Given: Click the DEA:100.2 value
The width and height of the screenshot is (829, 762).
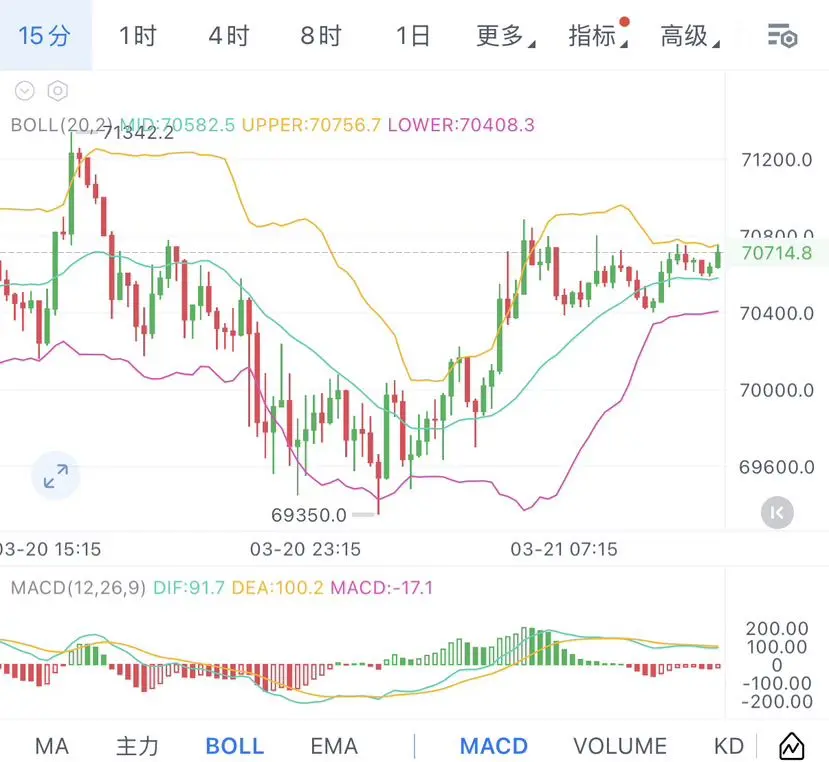Looking at the screenshot, I should (278, 587).
